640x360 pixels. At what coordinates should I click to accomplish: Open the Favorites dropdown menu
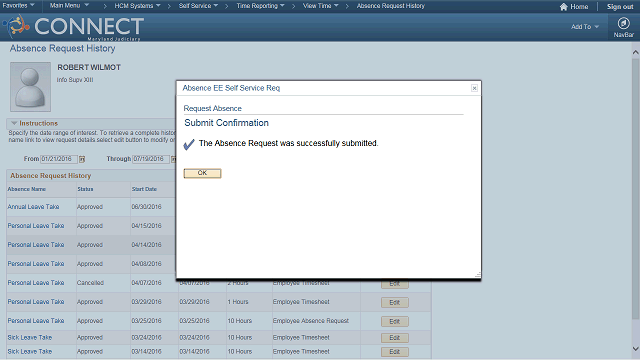click(x=18, y=6)
